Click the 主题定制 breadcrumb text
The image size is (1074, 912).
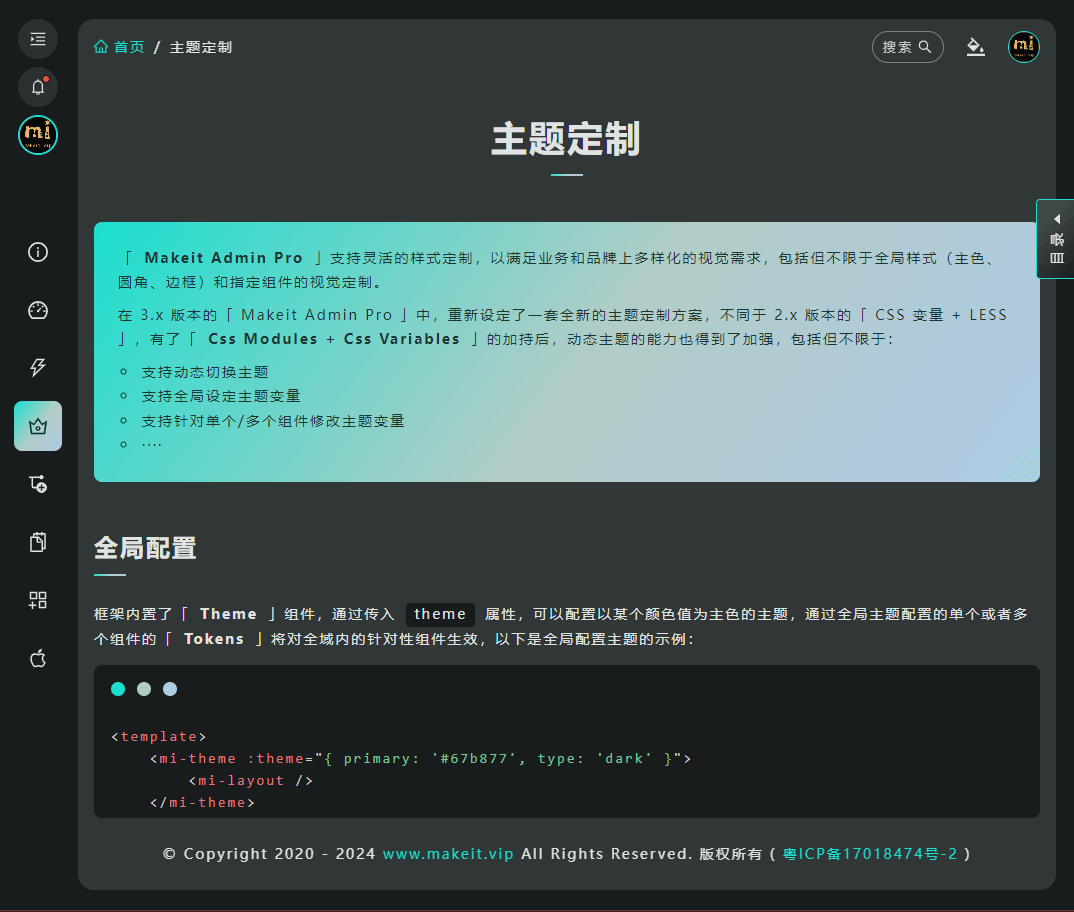pyautogui.click(x=201, y=47)
